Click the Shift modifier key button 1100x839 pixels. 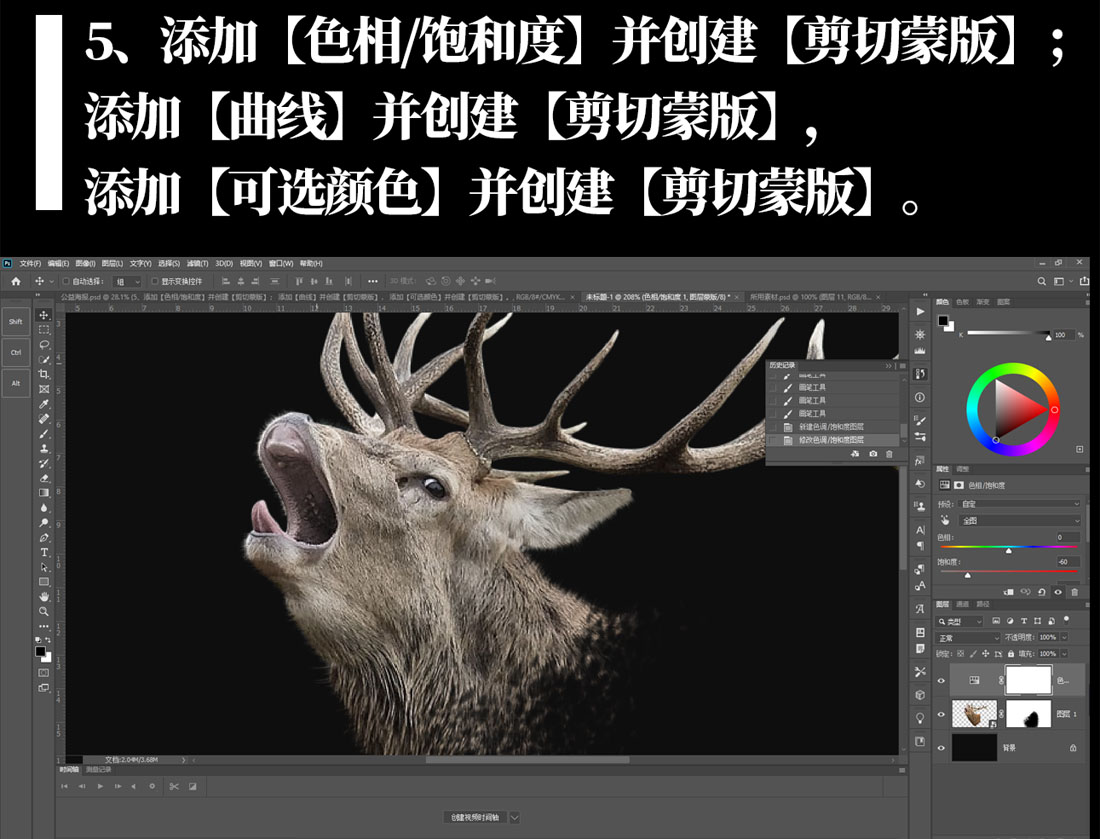point(15,321)
